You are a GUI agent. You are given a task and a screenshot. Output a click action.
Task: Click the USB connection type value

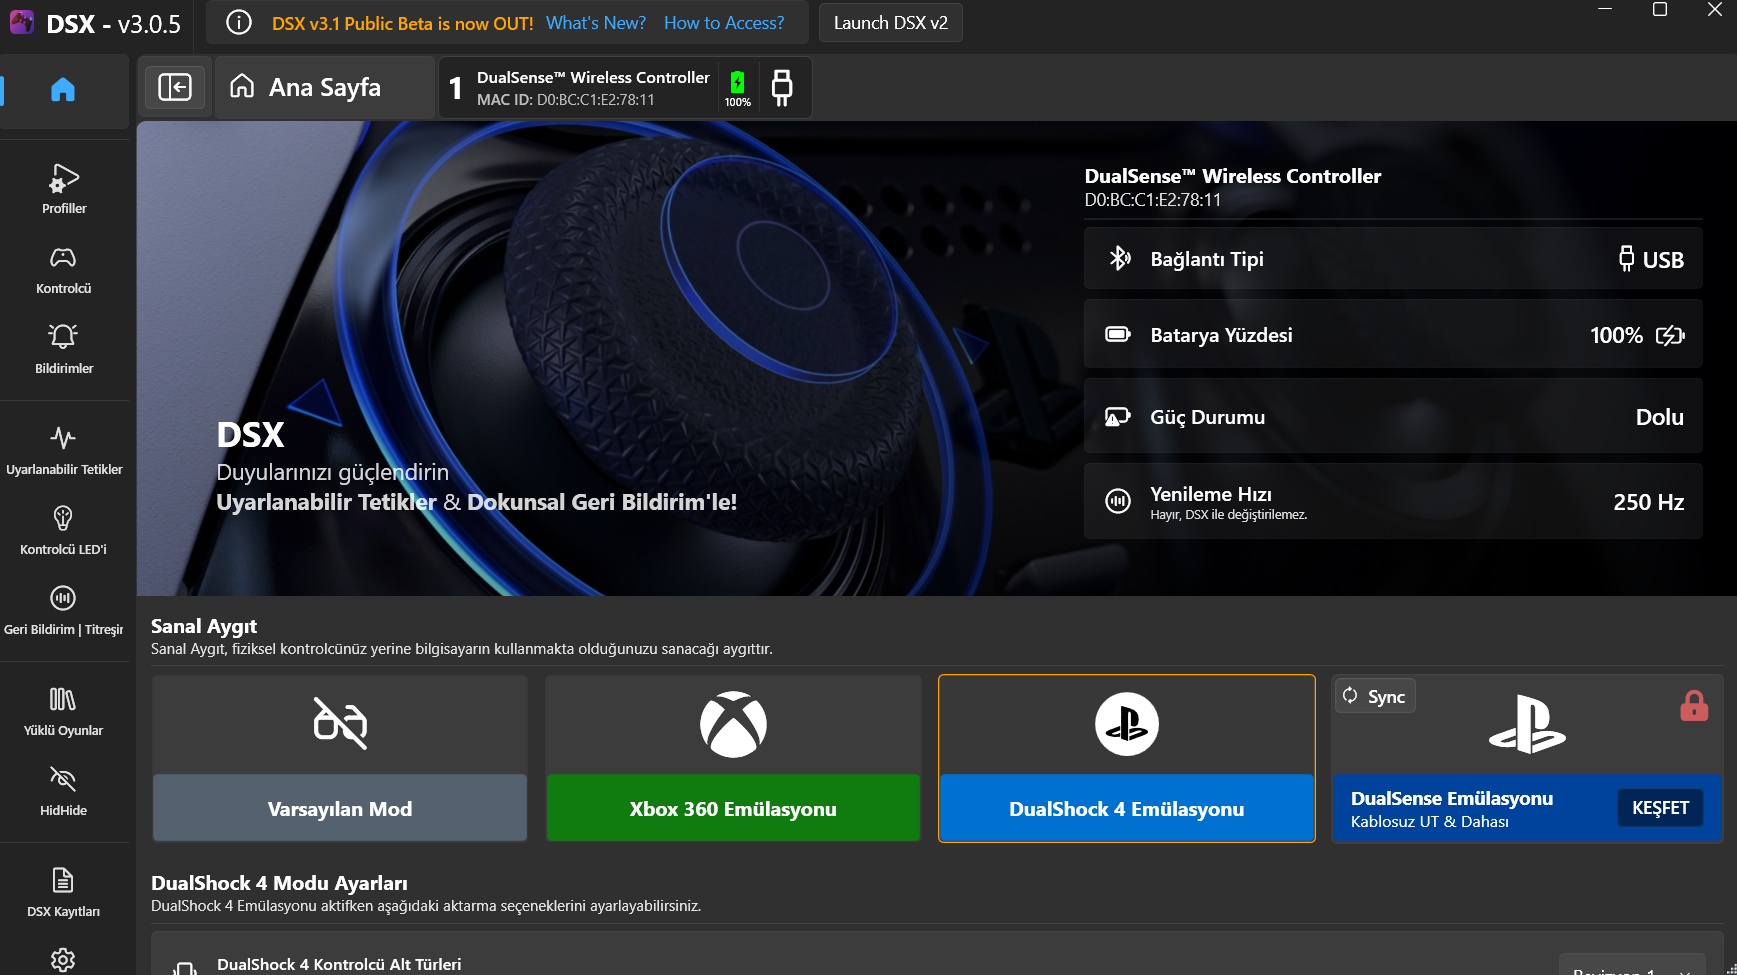coord(1663,260)
